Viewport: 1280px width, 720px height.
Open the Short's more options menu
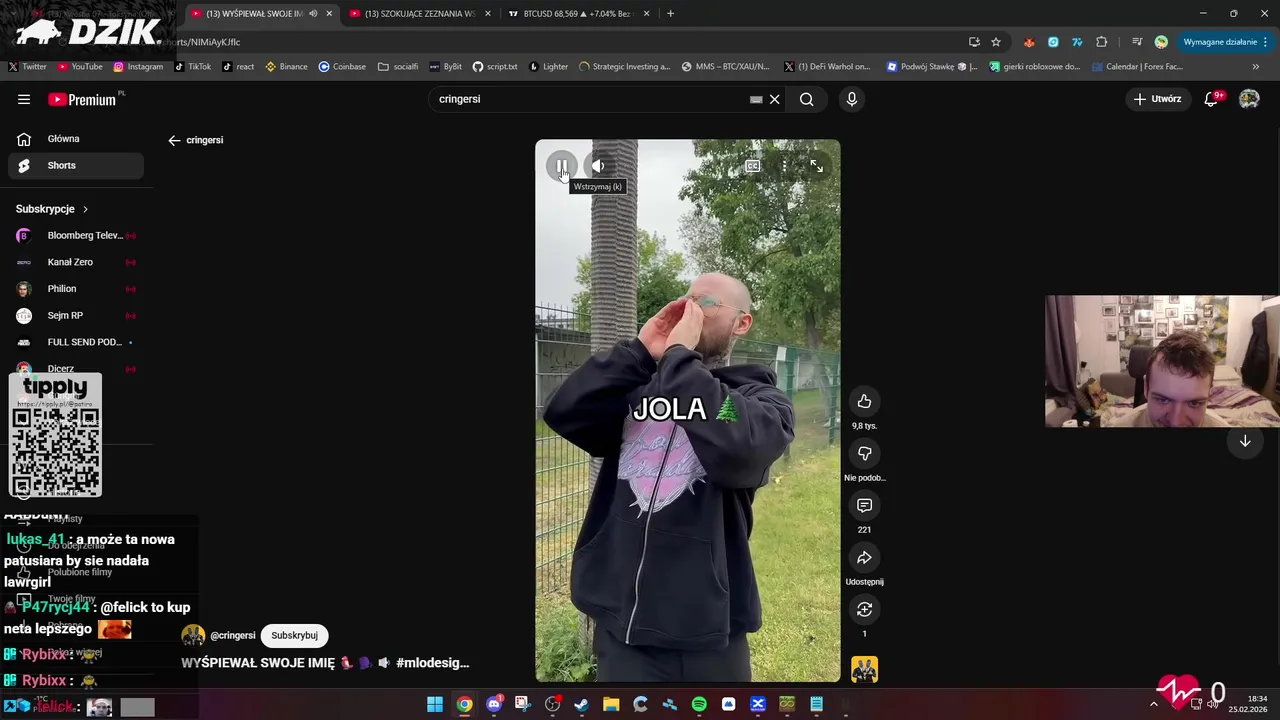[785, 166]
